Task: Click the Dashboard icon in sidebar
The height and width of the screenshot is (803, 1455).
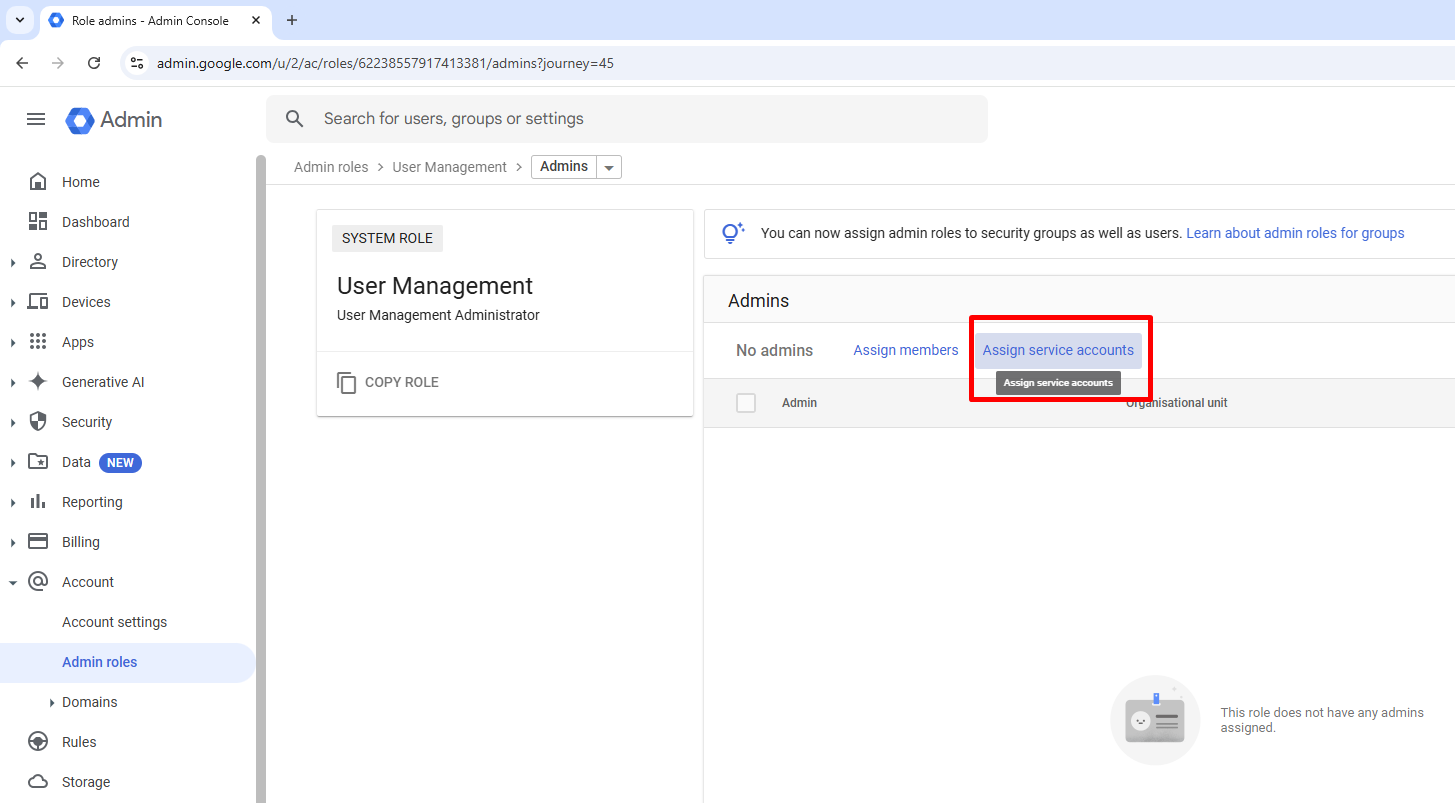Action: 38,222
